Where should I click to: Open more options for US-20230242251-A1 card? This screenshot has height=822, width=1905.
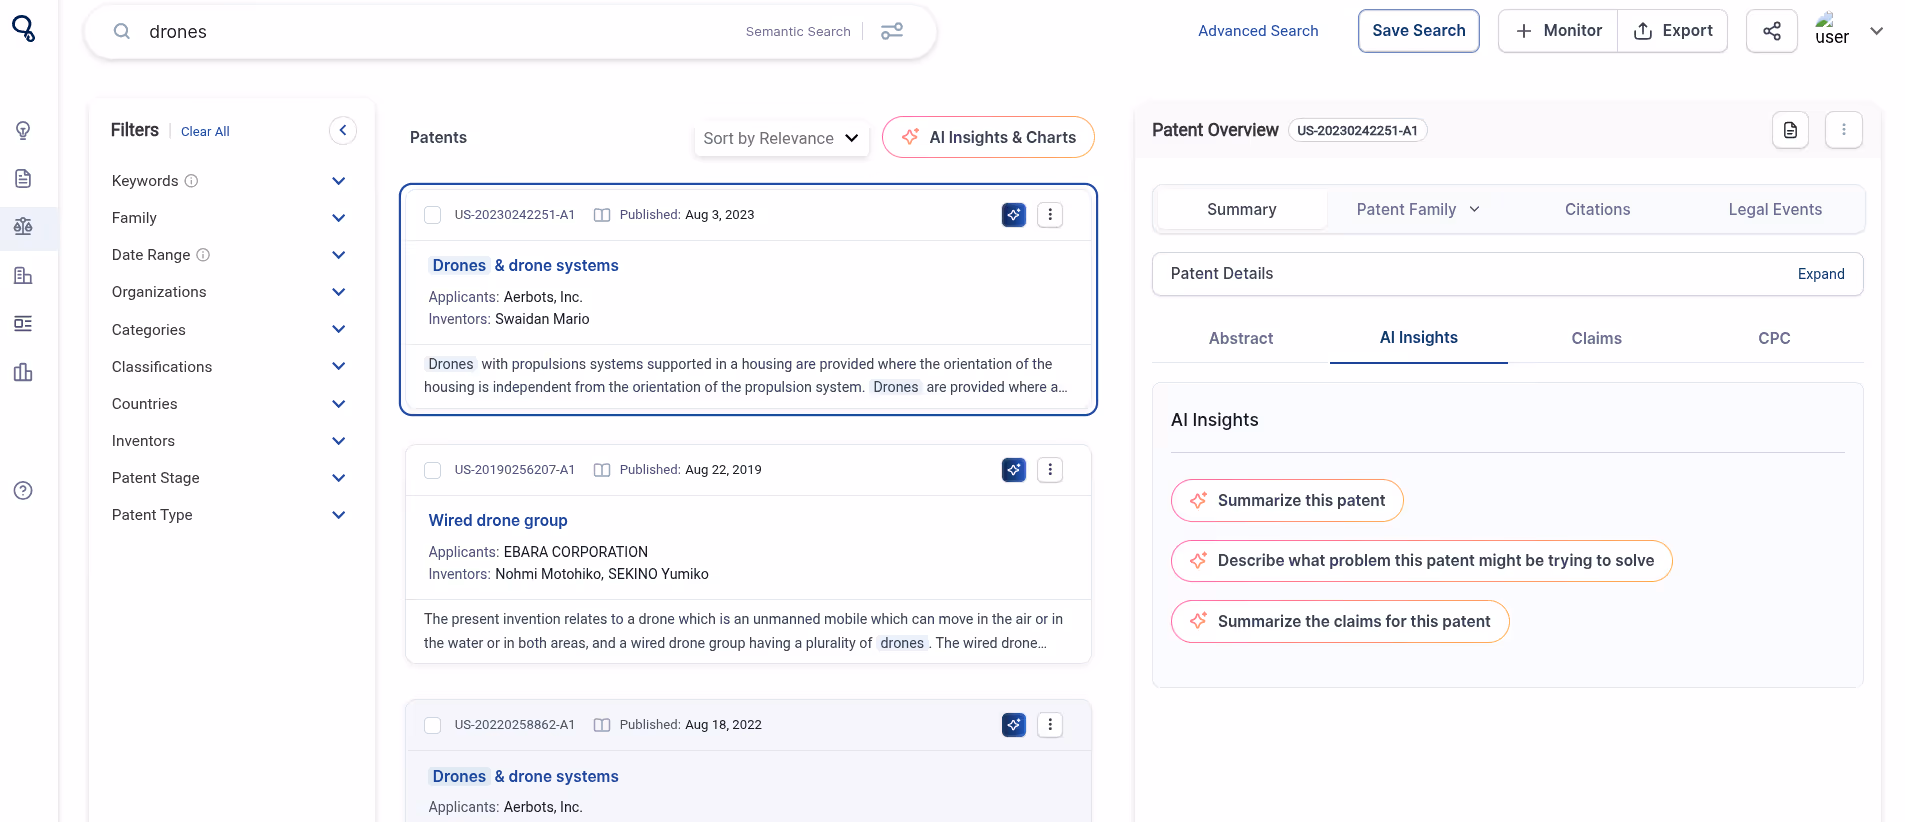pos(1050,215)
